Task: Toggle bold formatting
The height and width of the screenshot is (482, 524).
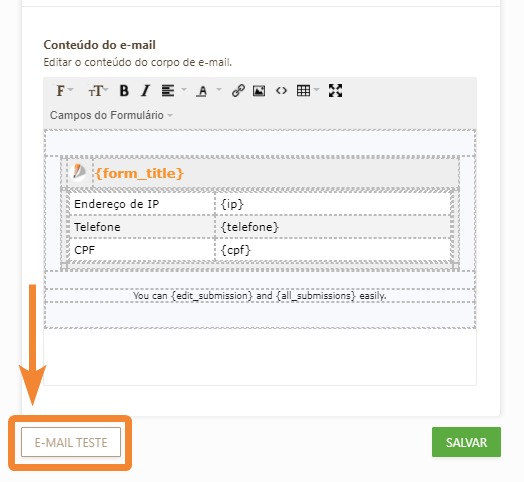Action: [x=124, y=91]
